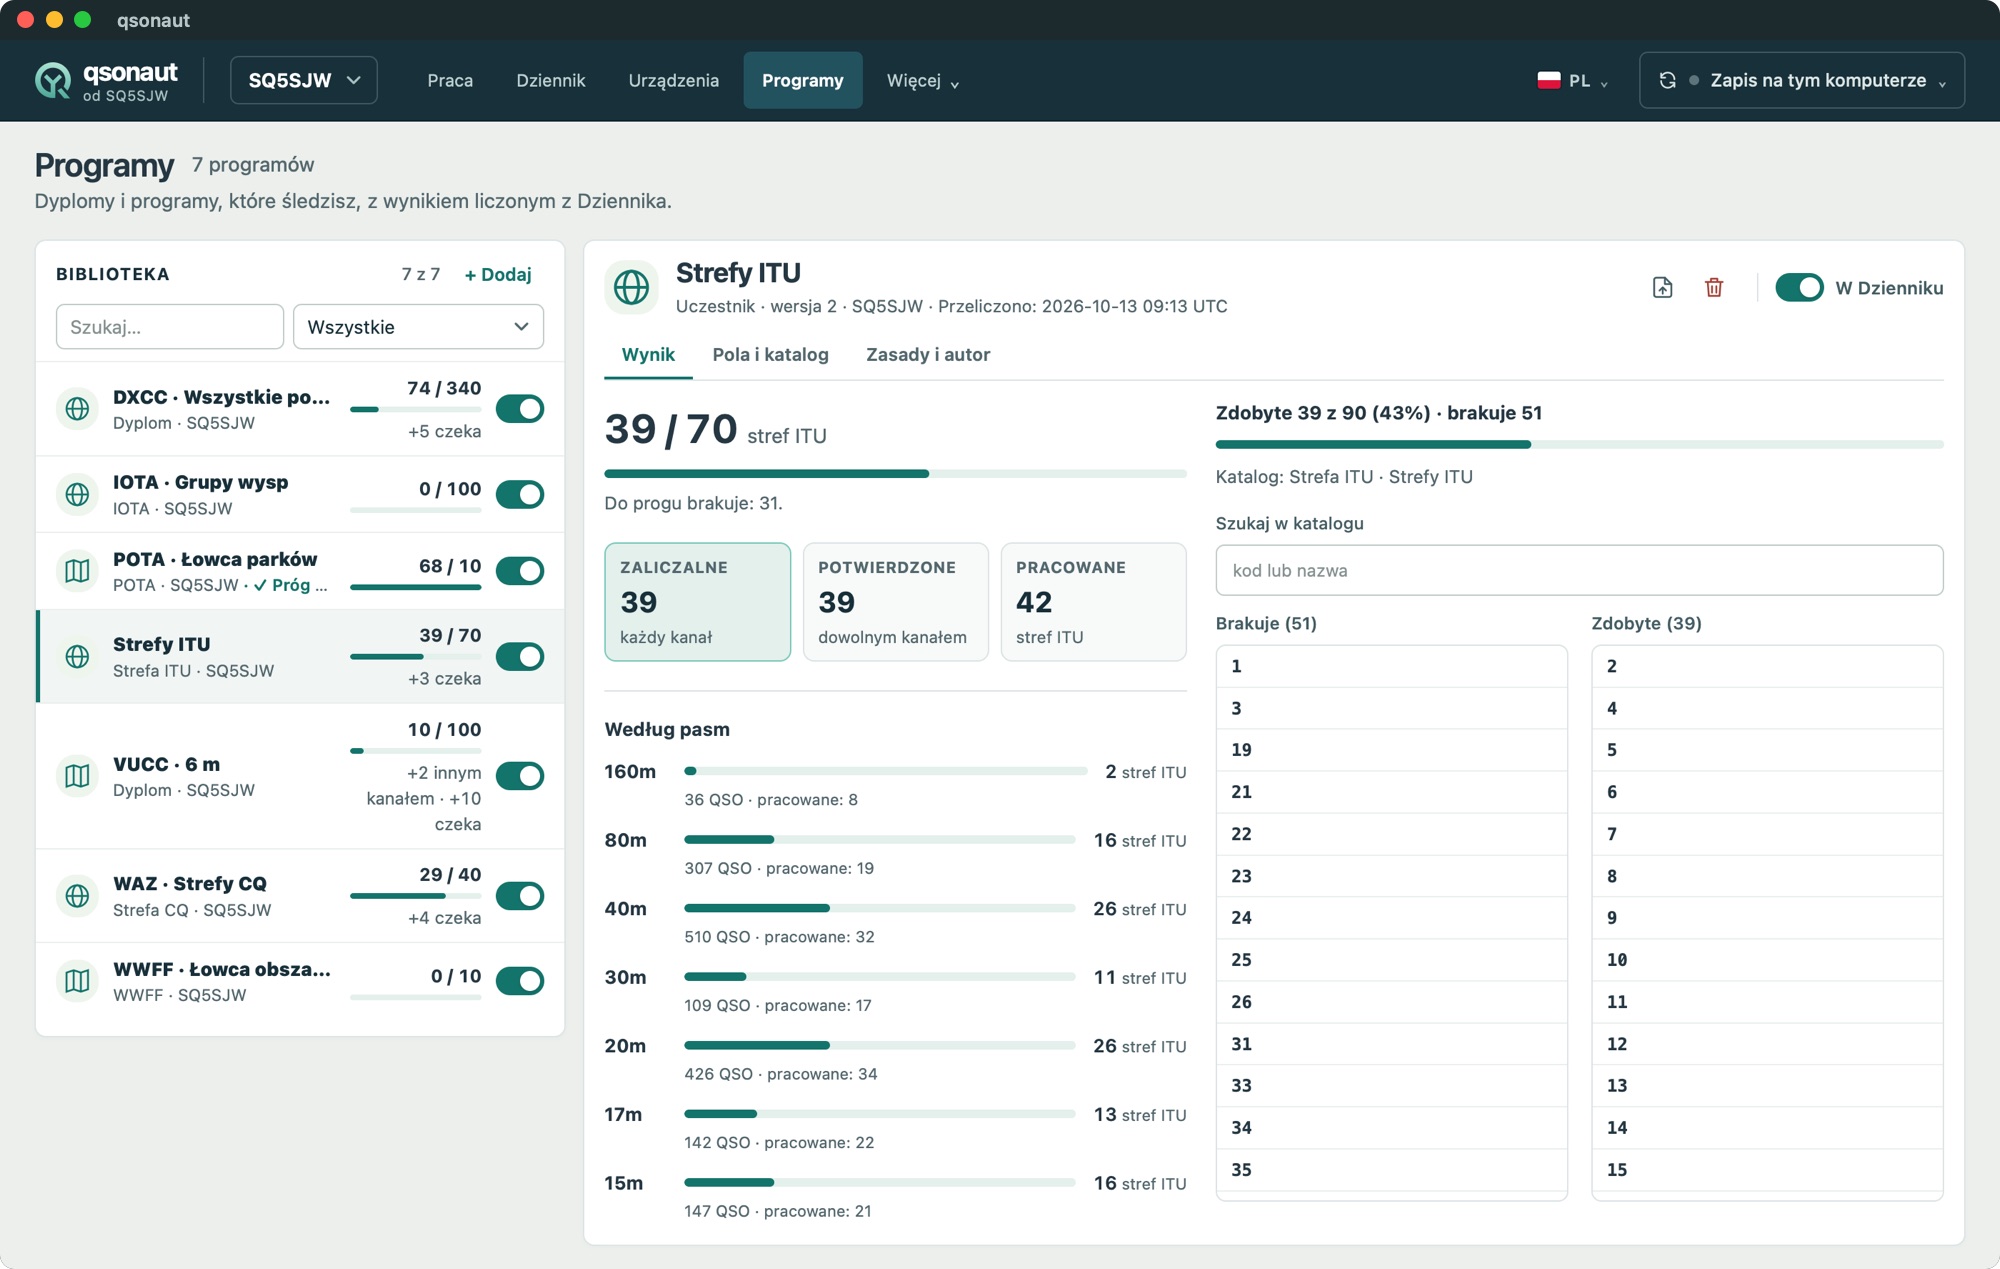Toggle the IOTA Grupy wysp switch
The width and height of the screenshot is (2000, 1269).
[x=520, y=494]
